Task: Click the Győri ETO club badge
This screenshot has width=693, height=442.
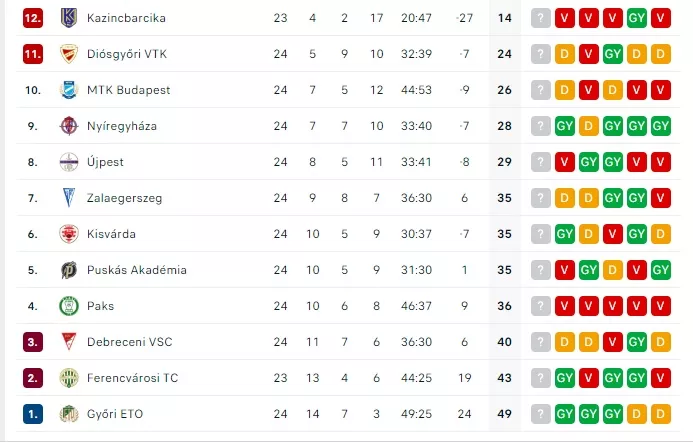Action: tap(68, 414)
